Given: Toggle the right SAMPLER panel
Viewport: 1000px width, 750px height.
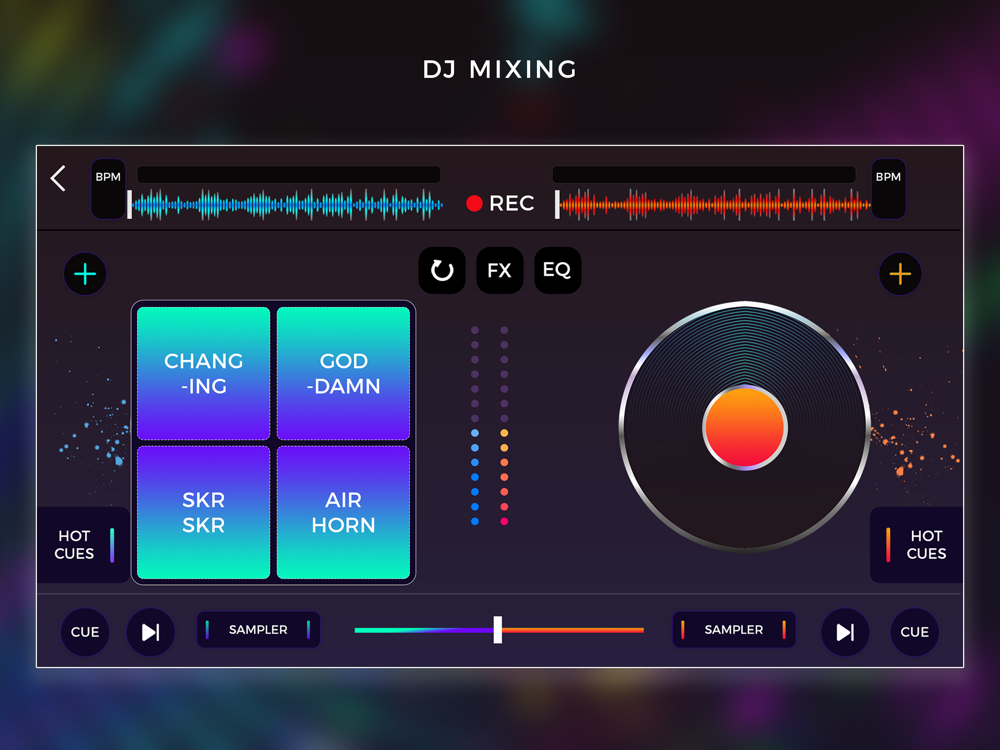Looking at the screenshot, I should 734,629.
